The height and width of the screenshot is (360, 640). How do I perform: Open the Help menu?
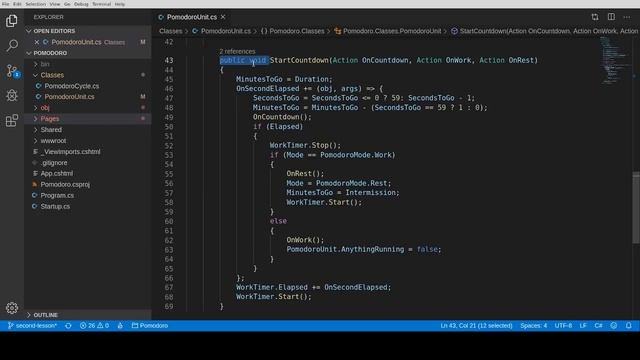pos(120,4)
